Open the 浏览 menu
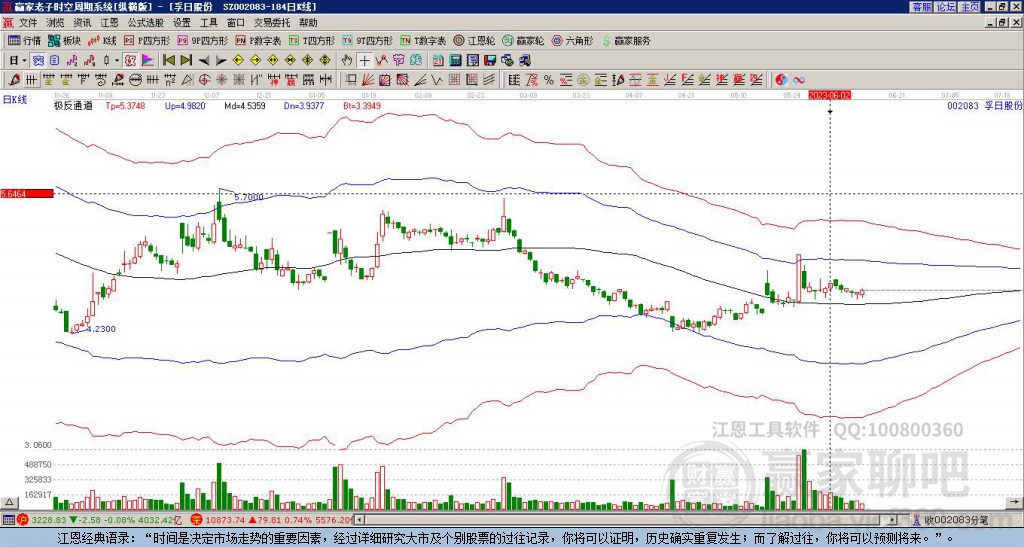 tap(55, 23)
